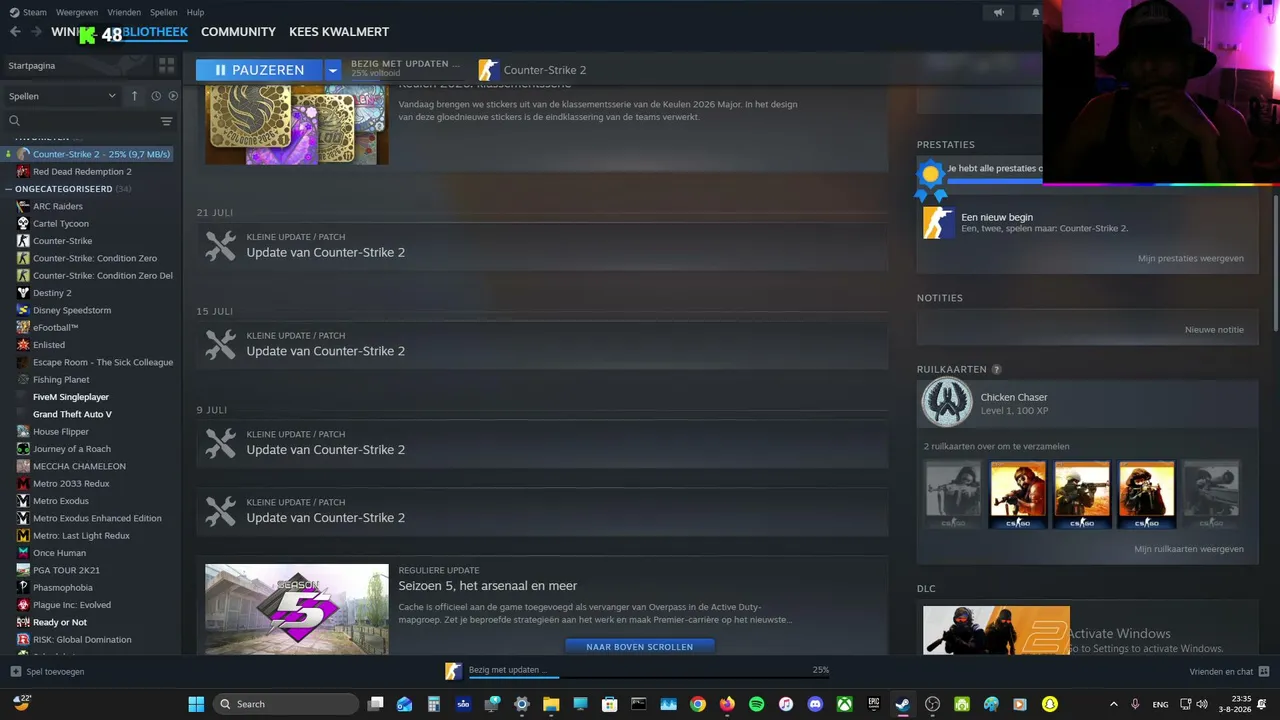Open the Steam menu
Screen dimensions: 1280x720
click(28, 12)
